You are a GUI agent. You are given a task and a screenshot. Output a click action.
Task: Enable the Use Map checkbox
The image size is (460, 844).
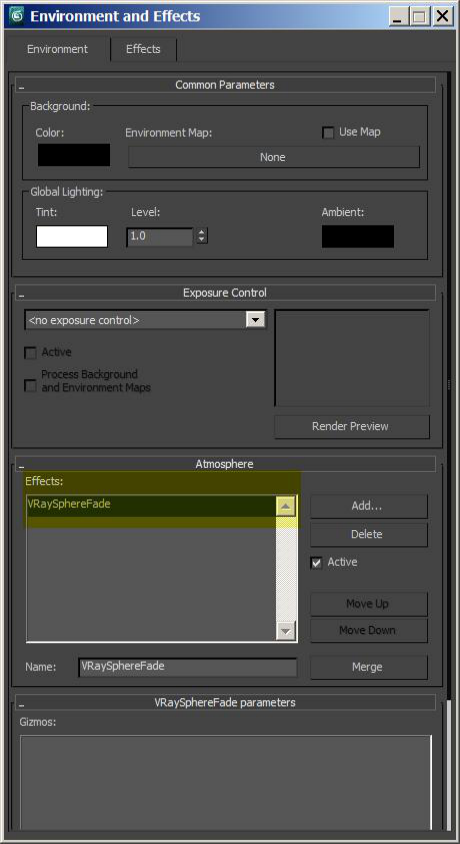pyautogui.click(x=328, y=132)
